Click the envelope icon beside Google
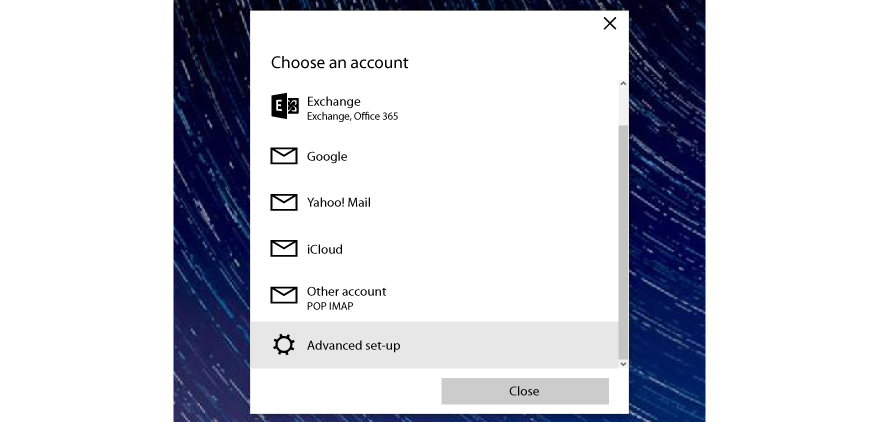Image resolution: width=887 pixels, height=422 pixels. tap(284, 156)
